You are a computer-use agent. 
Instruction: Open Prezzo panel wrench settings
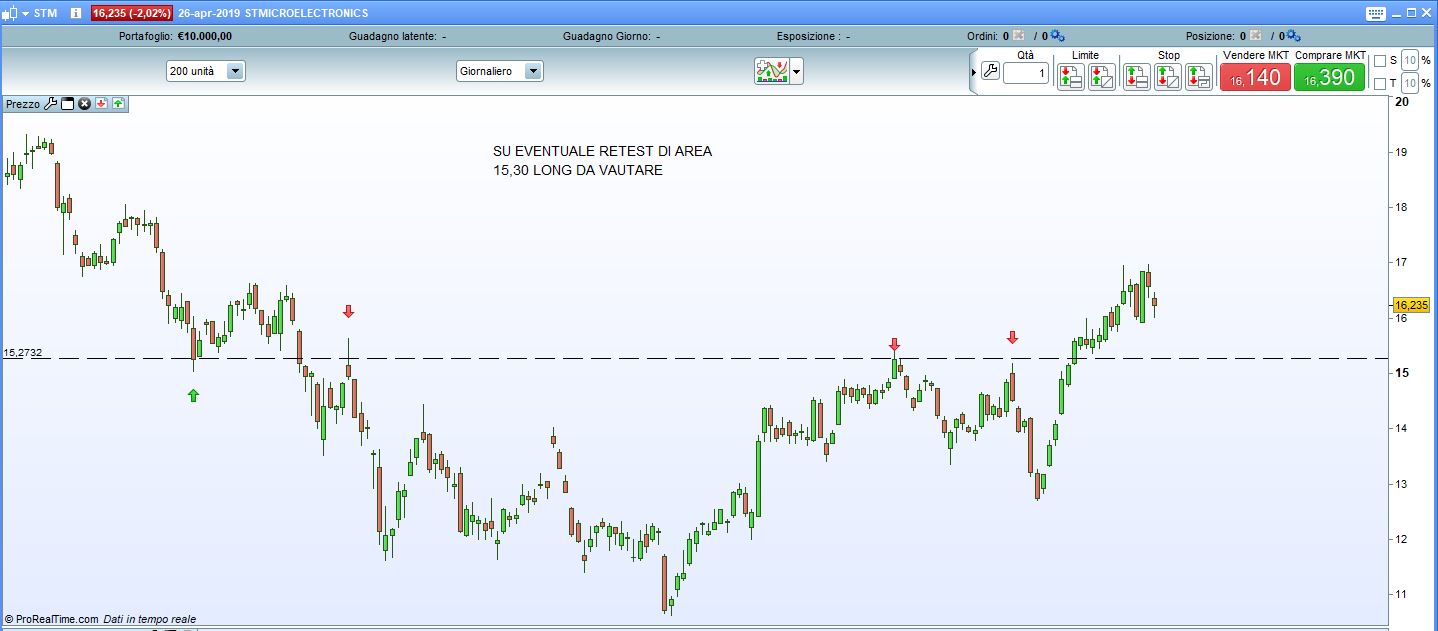point(51,103)
